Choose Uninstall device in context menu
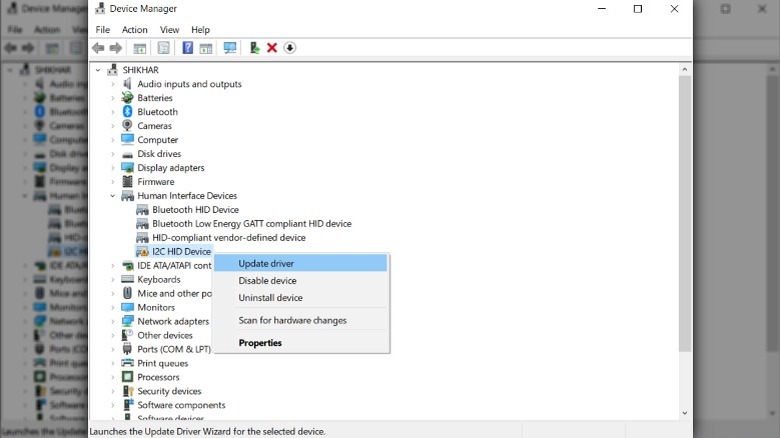 pos(301,298)
